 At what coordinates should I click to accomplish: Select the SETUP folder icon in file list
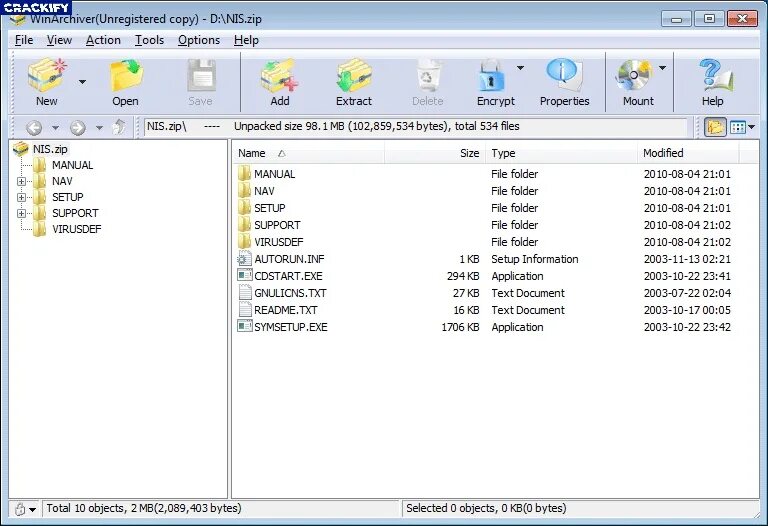point(244,208)
